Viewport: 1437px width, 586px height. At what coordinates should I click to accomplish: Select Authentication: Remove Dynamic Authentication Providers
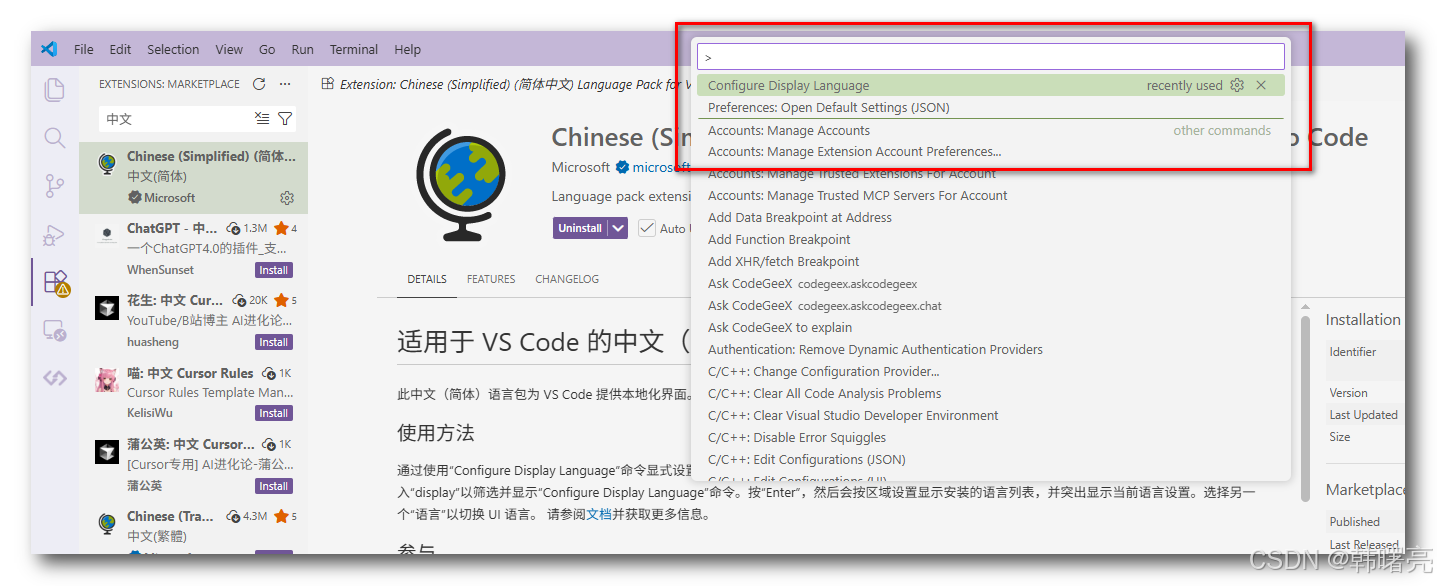pyautogui.click(x=990, y=350)
